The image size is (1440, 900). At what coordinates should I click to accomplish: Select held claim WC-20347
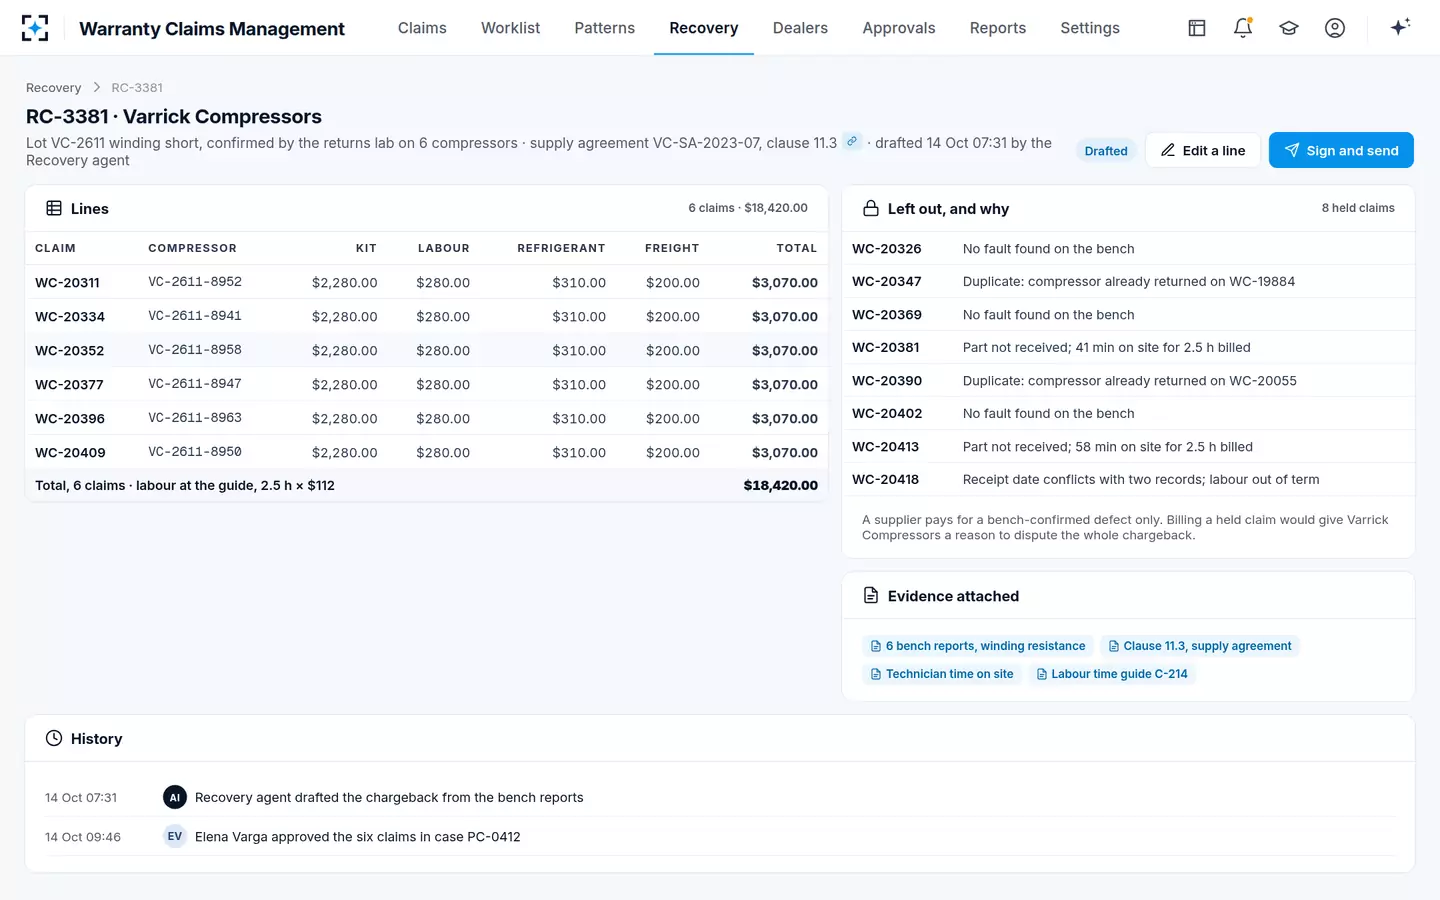tap(887, 281)
